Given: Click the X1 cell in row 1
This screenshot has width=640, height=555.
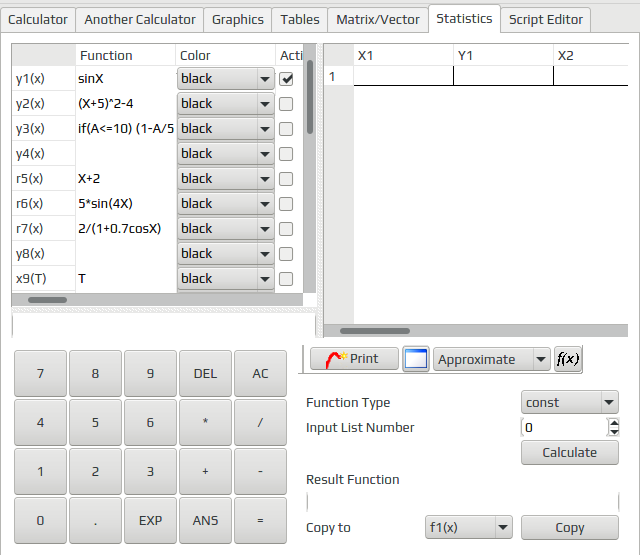Looking at the screenshot, I should tap(404, 76).
